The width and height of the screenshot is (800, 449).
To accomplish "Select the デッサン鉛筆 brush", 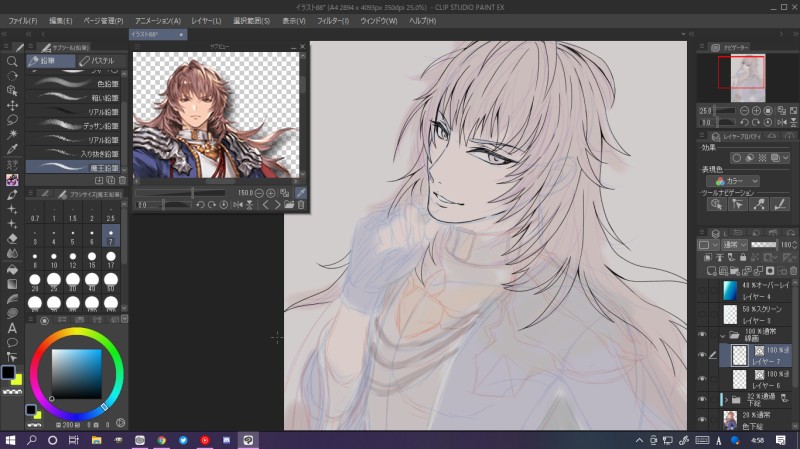I will (72, 126).
